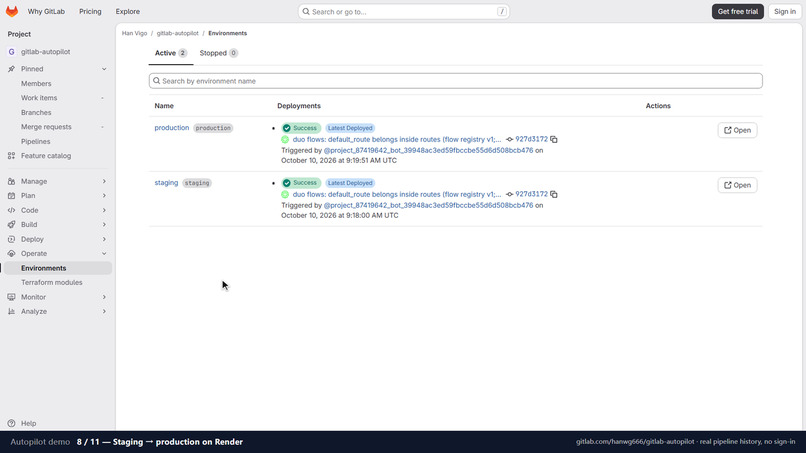
Task: Open staging deployment commit message link
Action: click(397, 194)
